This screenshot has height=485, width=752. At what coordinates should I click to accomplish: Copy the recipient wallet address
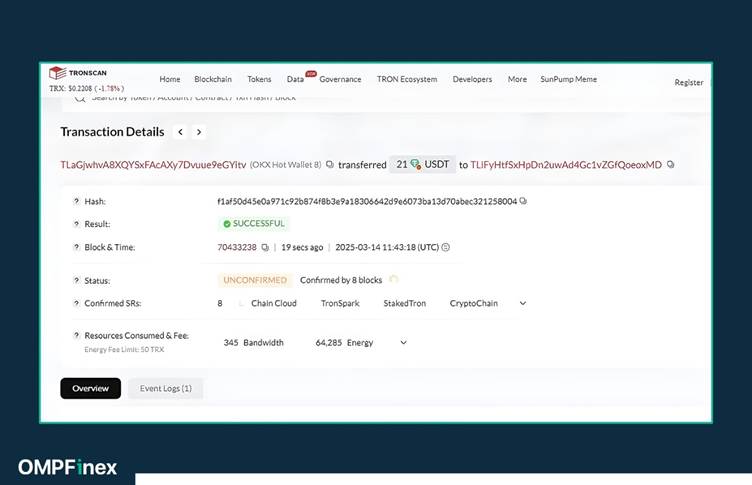pos(670,164)
